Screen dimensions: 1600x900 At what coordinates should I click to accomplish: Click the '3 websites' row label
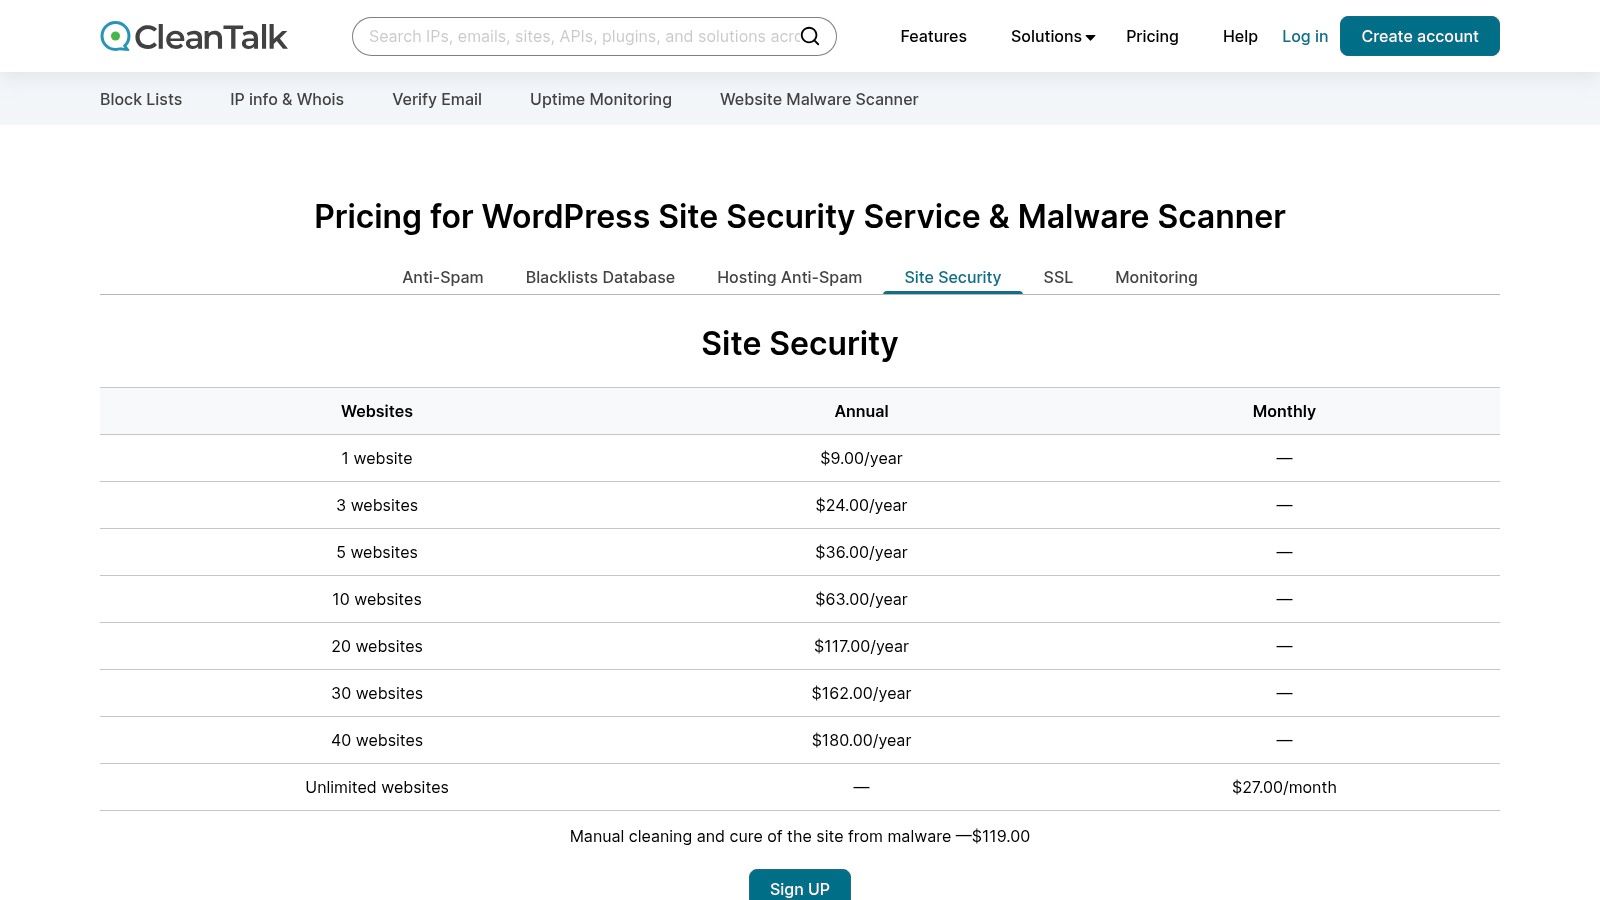point(377,505)
